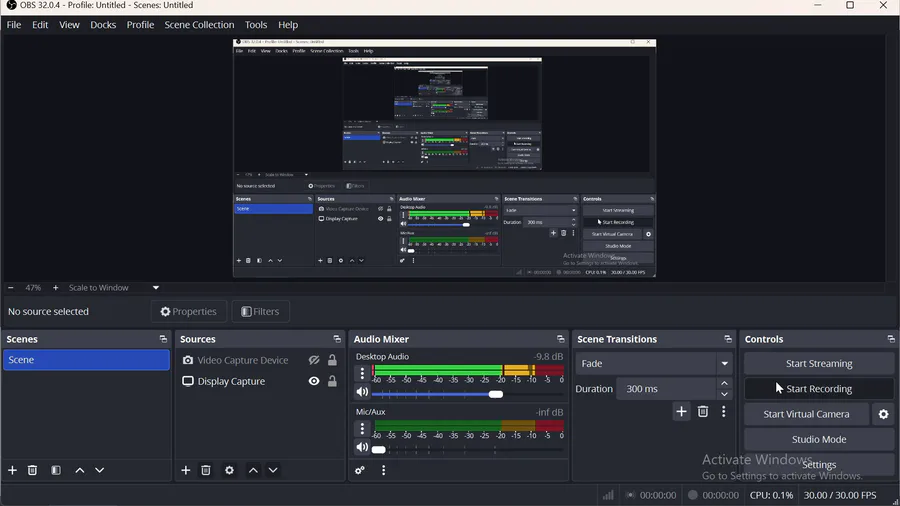The image size is (900, 506).
Task: Open Desktop Audio three-dot options
Action: [362, 373]
